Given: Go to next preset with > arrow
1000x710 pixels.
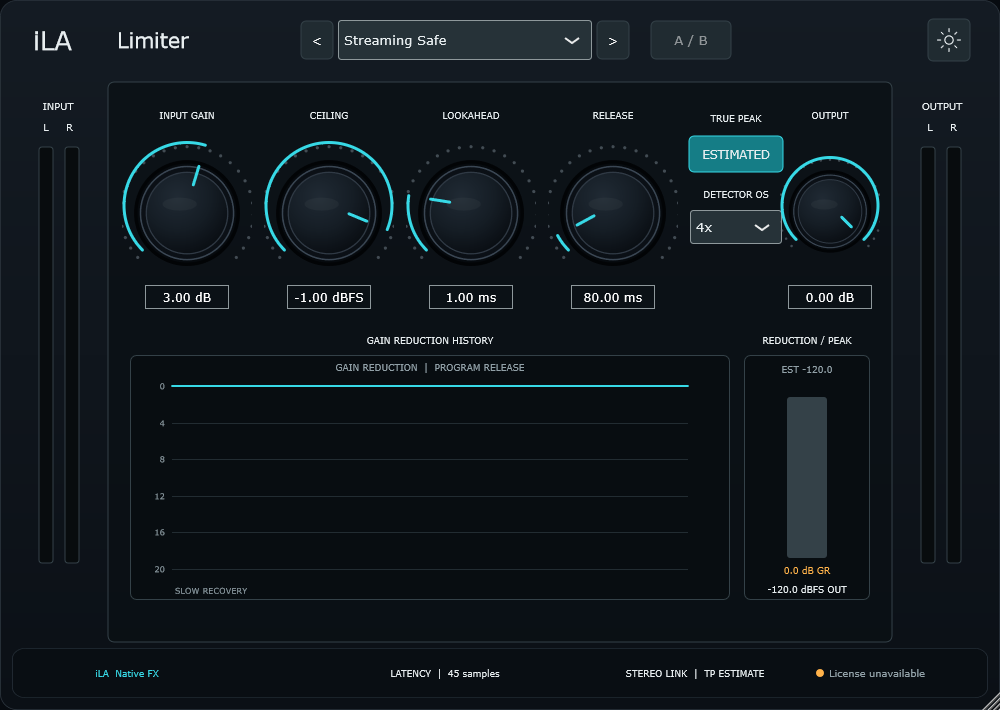Looking at the screenshot, I should point(613,40).
